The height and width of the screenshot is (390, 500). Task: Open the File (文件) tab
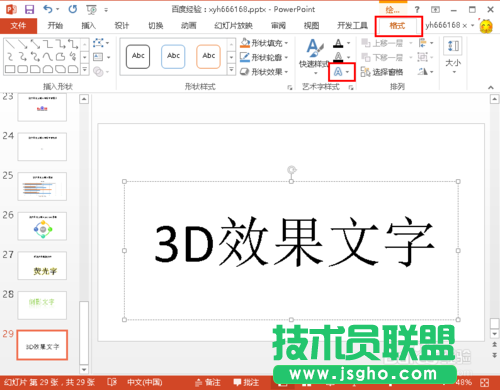point(18,26)
